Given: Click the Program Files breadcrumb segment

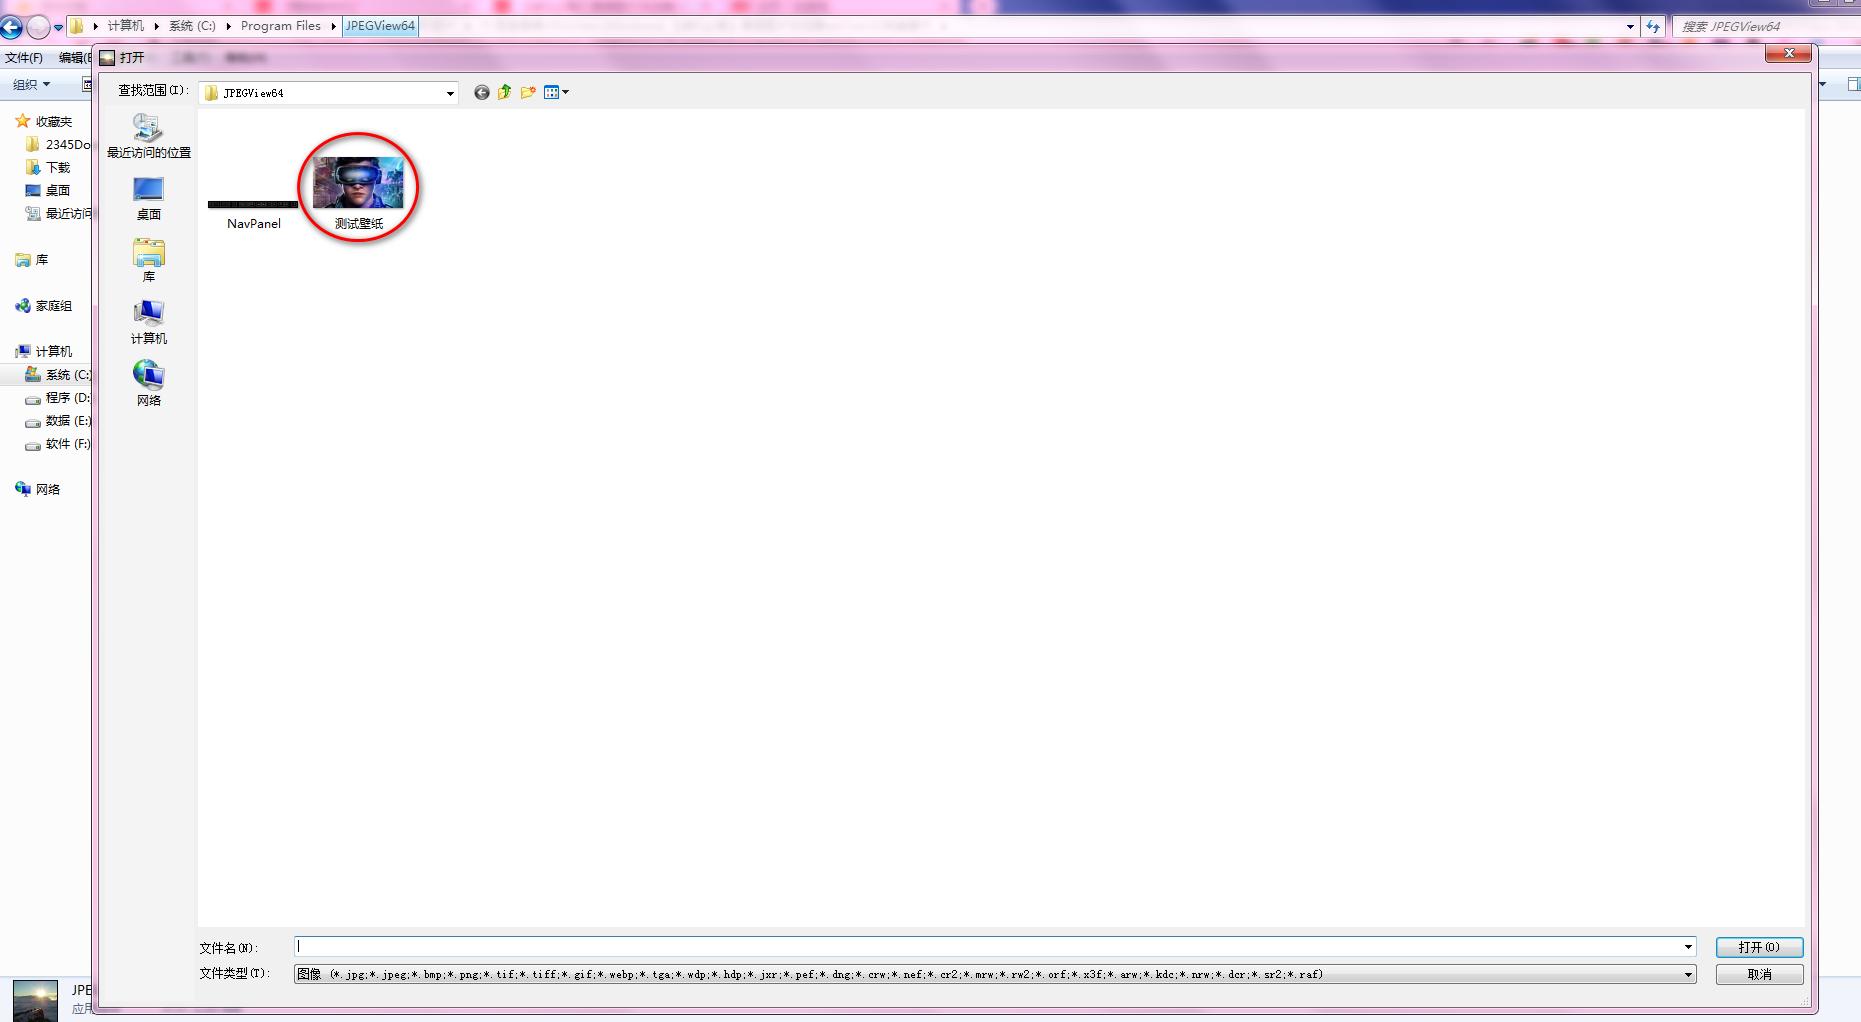Looking at the screenshot, I should click(281, 26).
